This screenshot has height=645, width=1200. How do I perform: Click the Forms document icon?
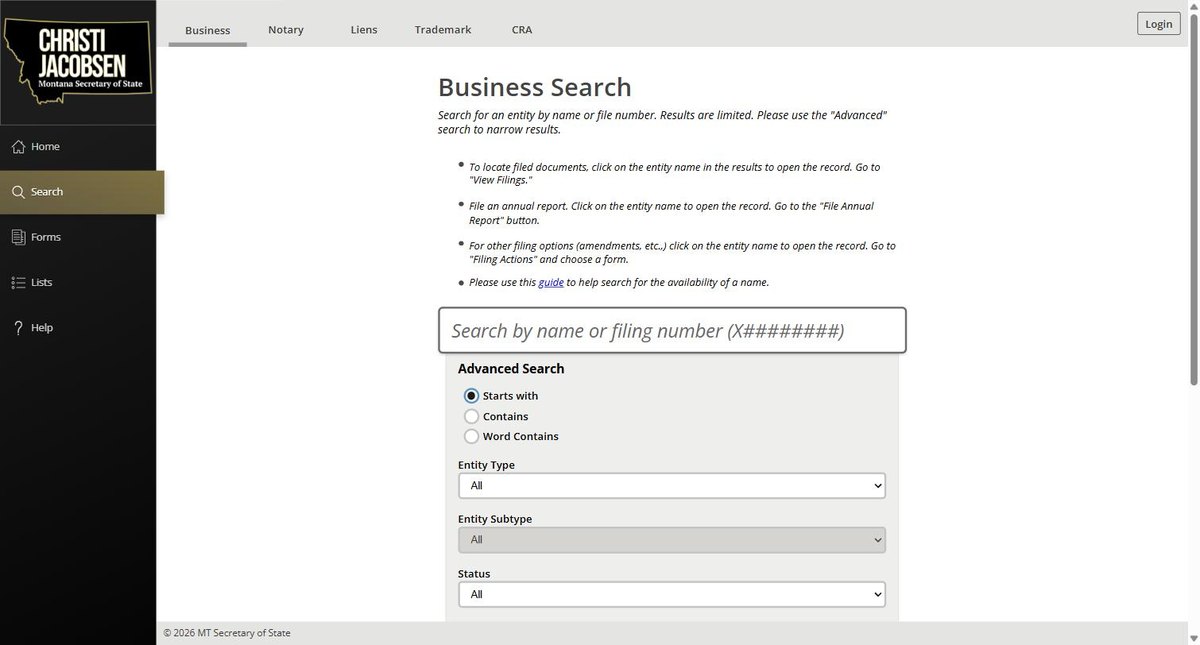click(x=18, y=237)
